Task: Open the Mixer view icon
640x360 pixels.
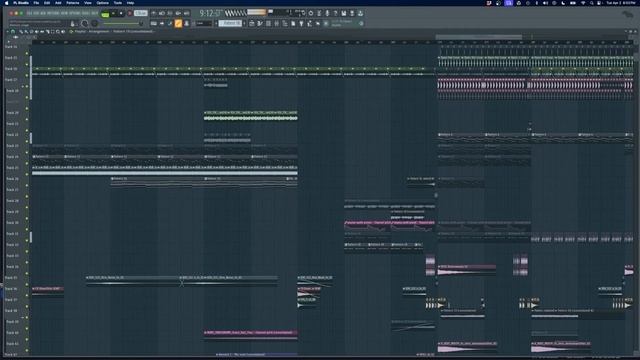Action: coord(276,23)
